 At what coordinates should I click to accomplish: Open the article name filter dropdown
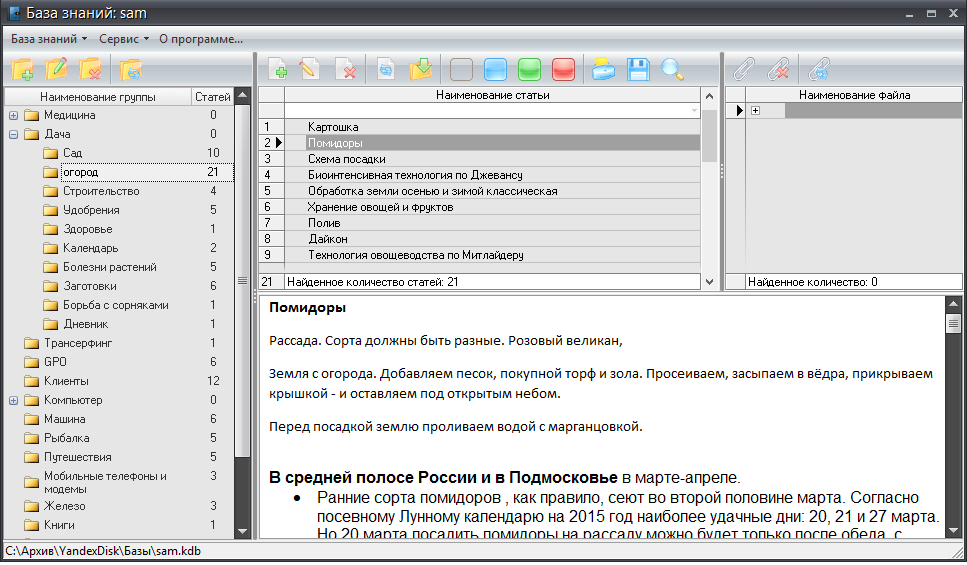[694, 110]
